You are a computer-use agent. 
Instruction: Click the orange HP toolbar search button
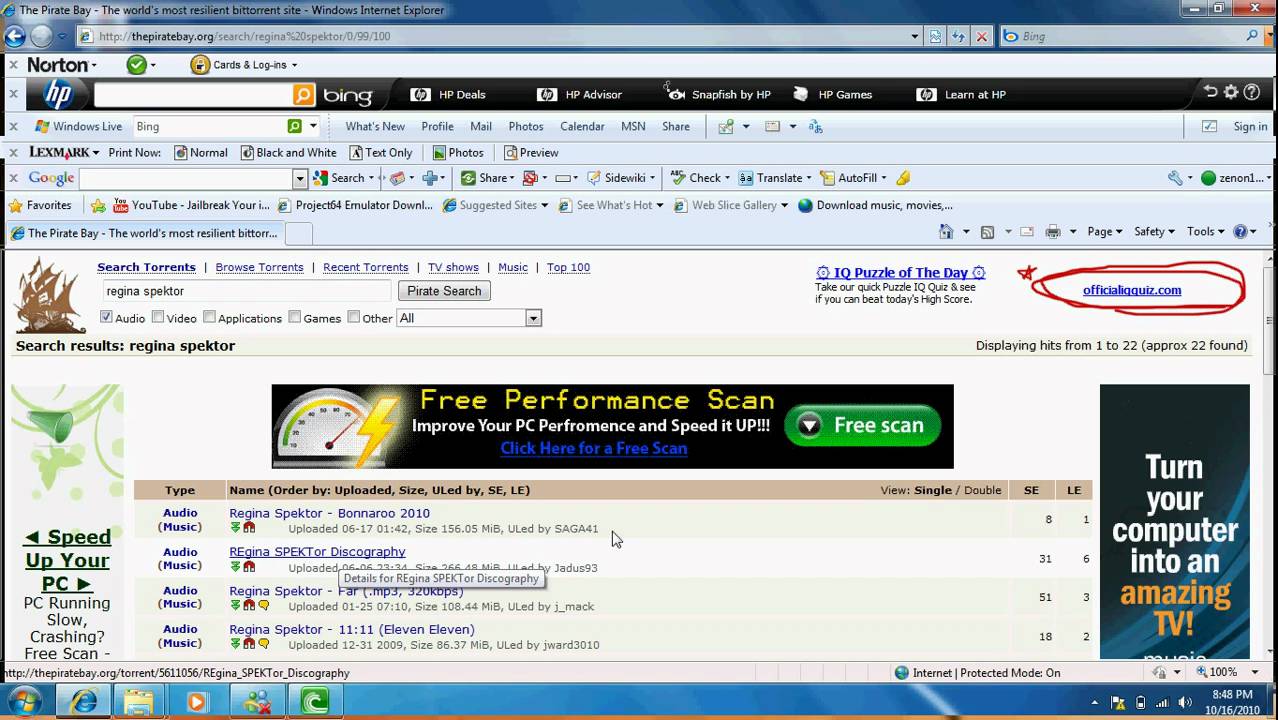click(304, 95)
